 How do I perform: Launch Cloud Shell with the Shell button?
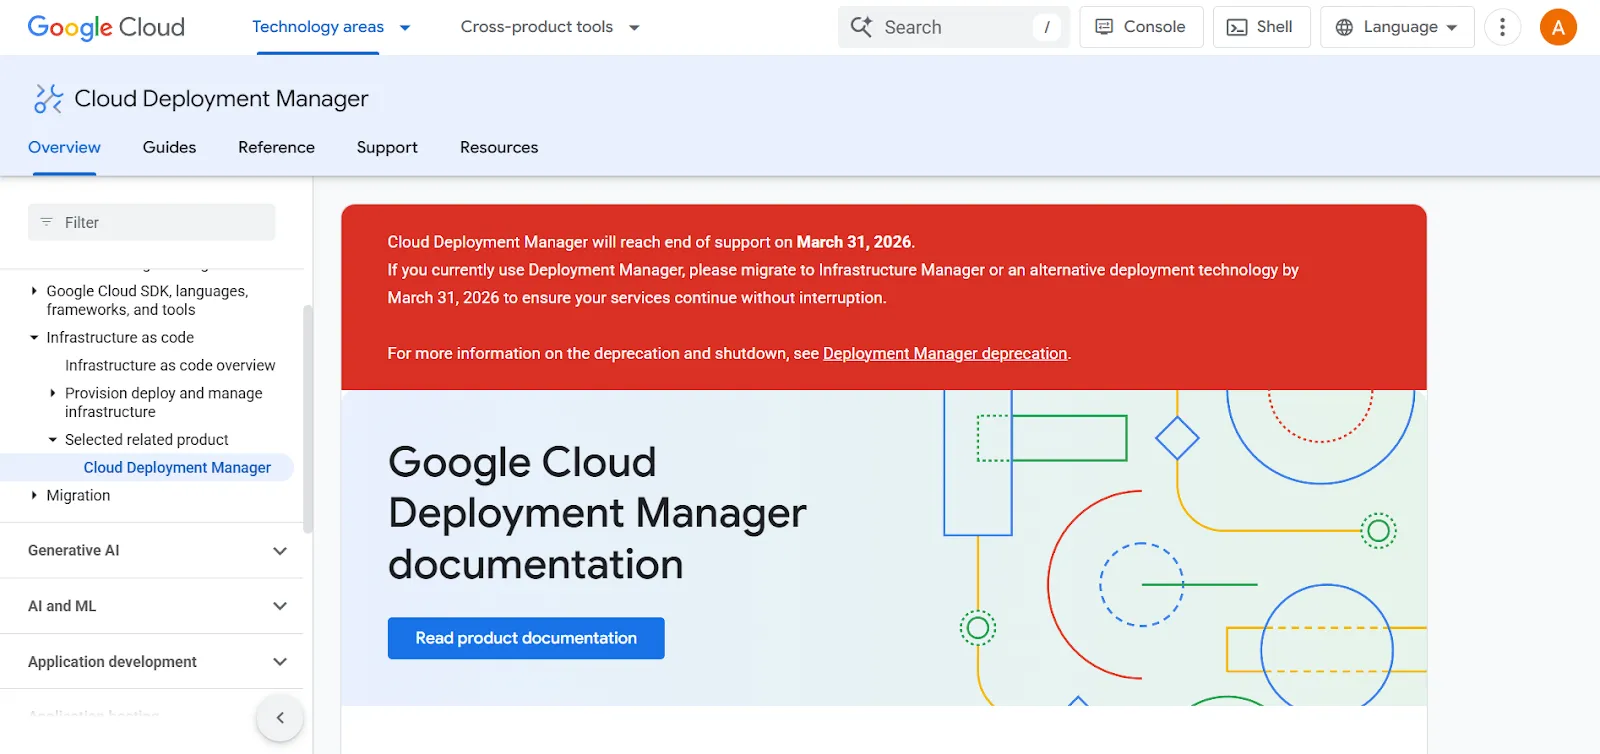click(x=1260, y=27)
